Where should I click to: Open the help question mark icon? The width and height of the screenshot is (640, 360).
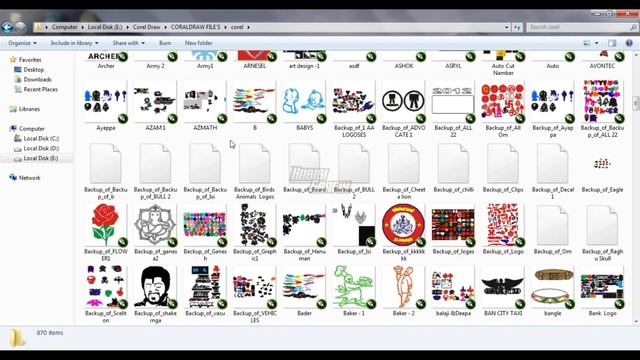629,43
